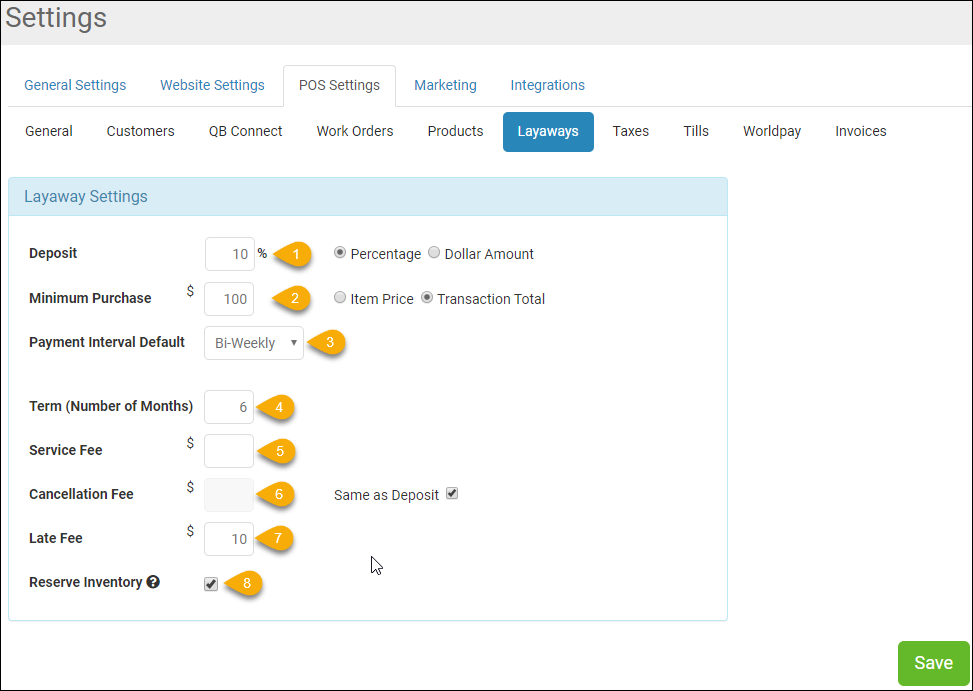This screenshot has height=691, width=973.
Task: Go to the Worldpay tab
Action: [771, 131]
